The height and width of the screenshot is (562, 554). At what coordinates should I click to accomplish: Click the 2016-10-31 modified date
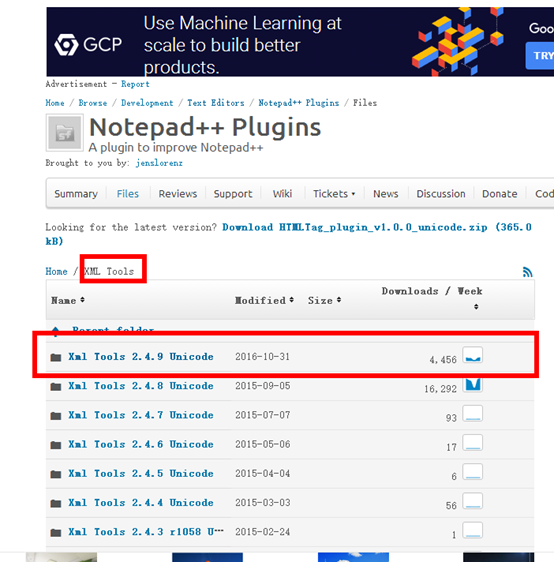pos(262,357)
